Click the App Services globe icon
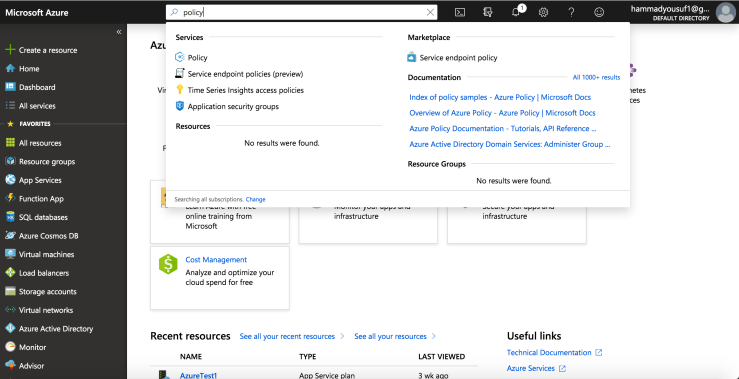739x379 pixels. click(x=10, y=180)
